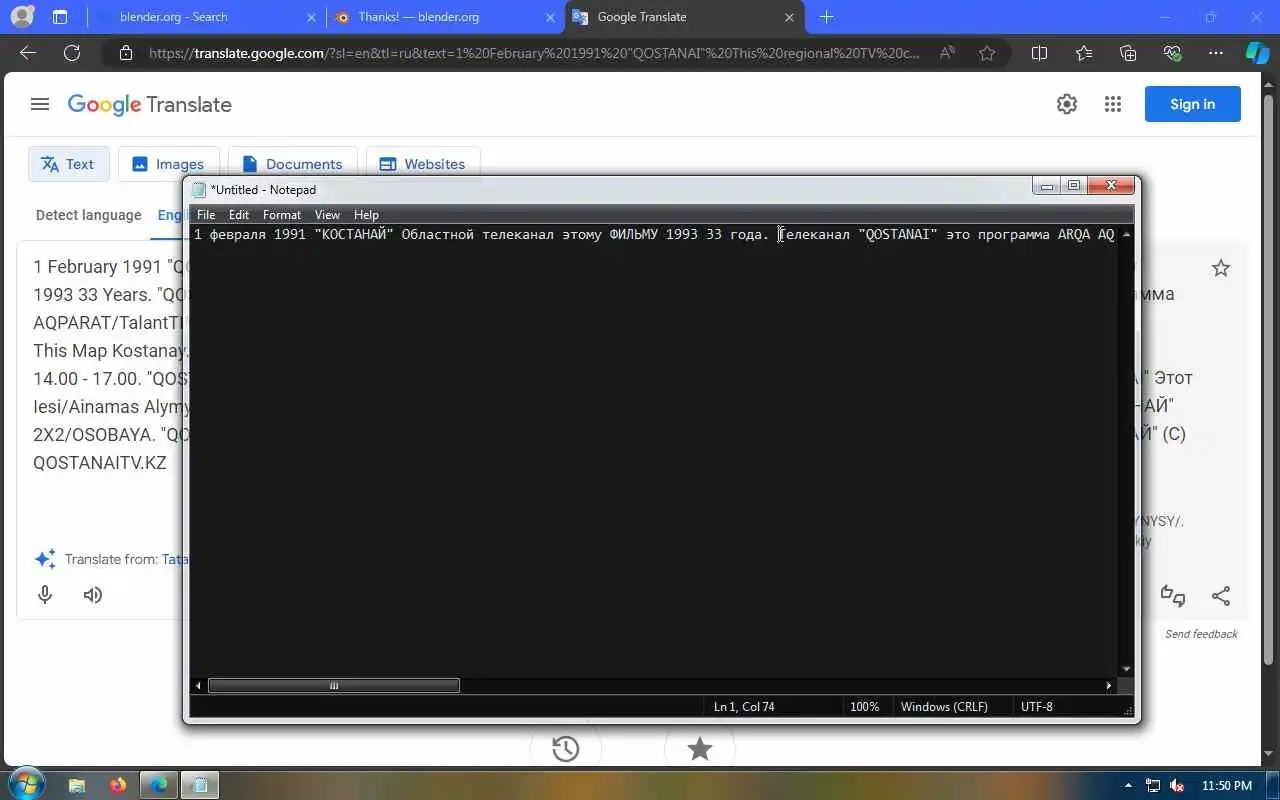Choose Detect language source option
The height and width of the screenshot is (800, 1280).
point(89,215)
